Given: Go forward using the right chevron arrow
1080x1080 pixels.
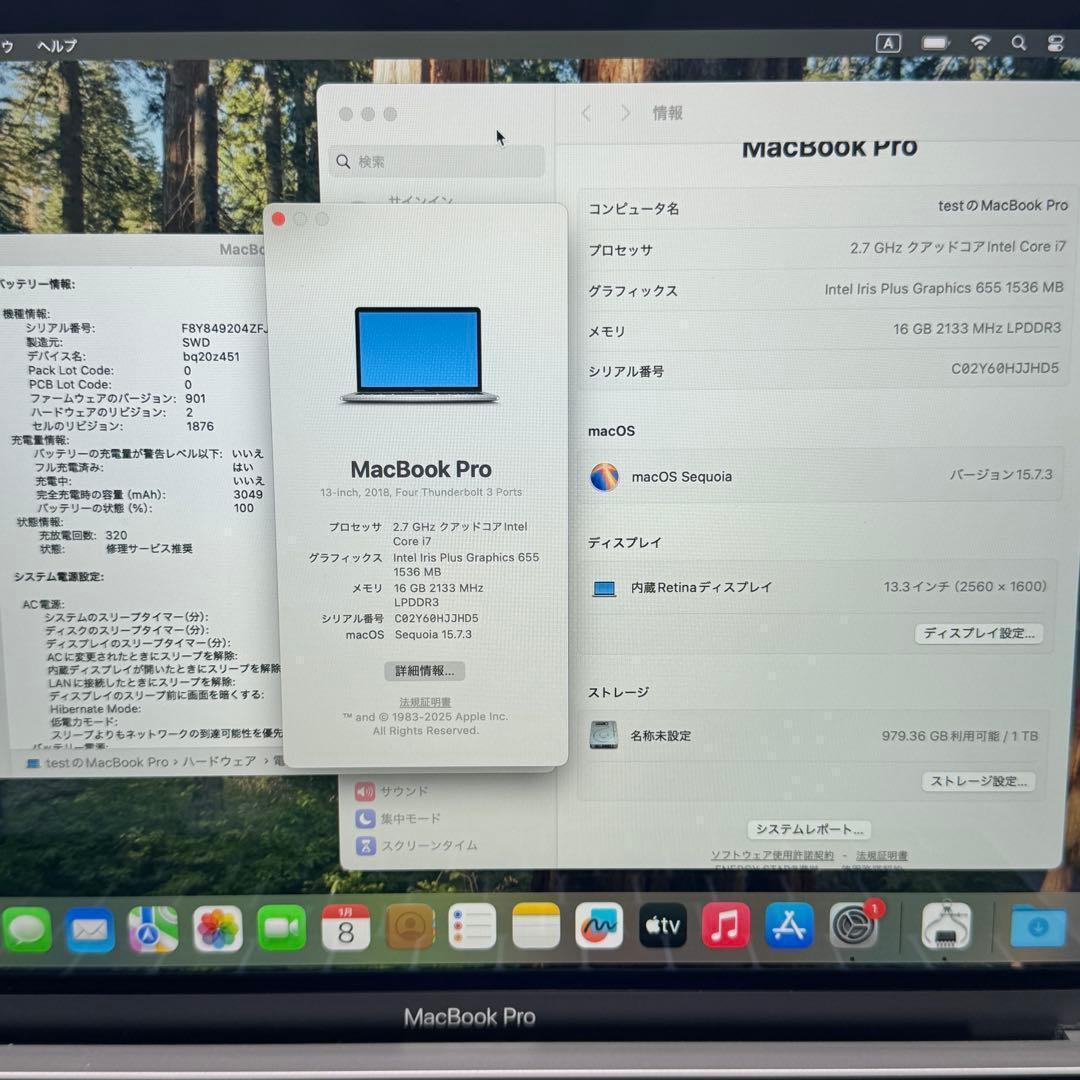Looking at the screenshot, I should pyautogui.click(x=625, y=114).
